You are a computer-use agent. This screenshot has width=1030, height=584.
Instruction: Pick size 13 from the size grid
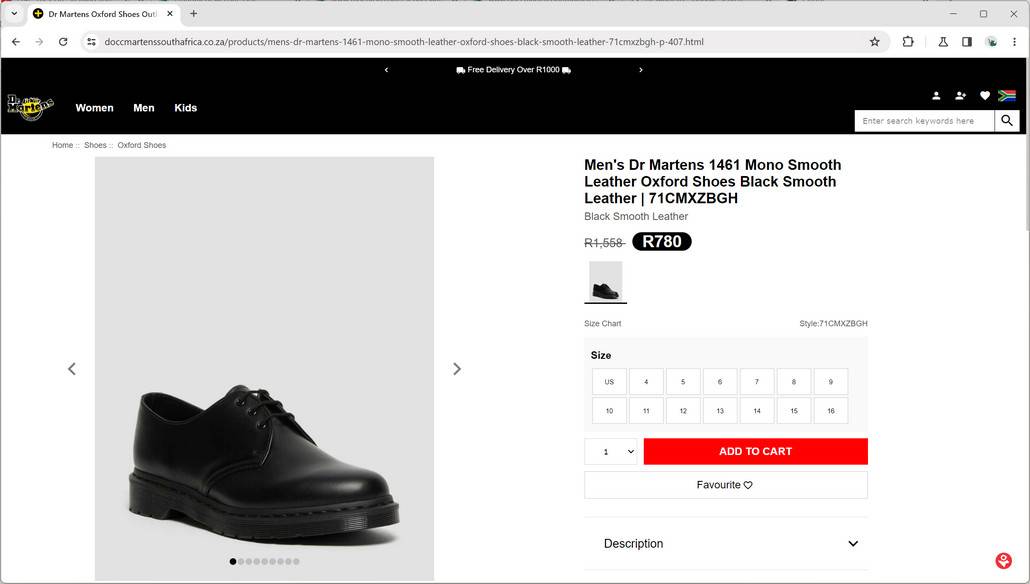(720, 411)
